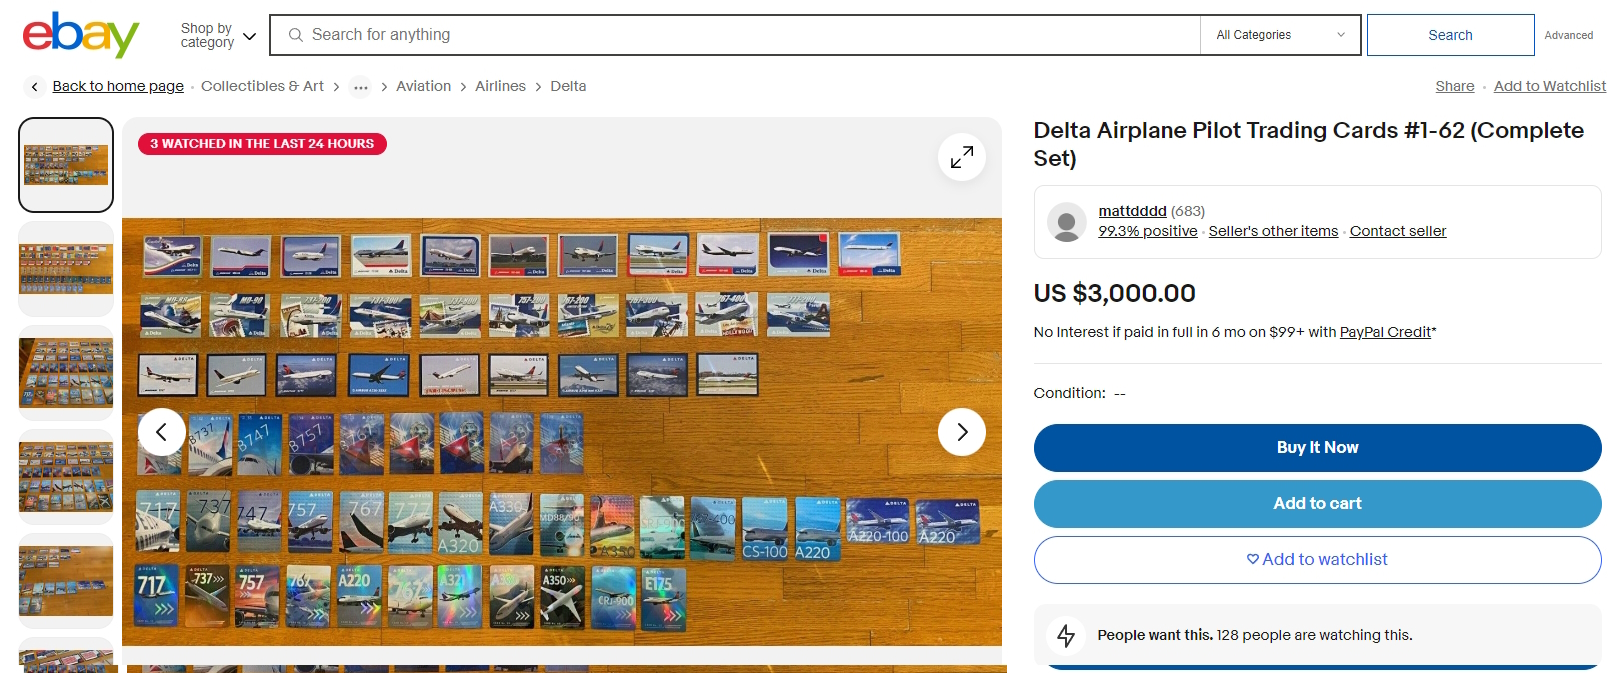
Task: Add the item to cart
Action: click(x=1317, y=504)
